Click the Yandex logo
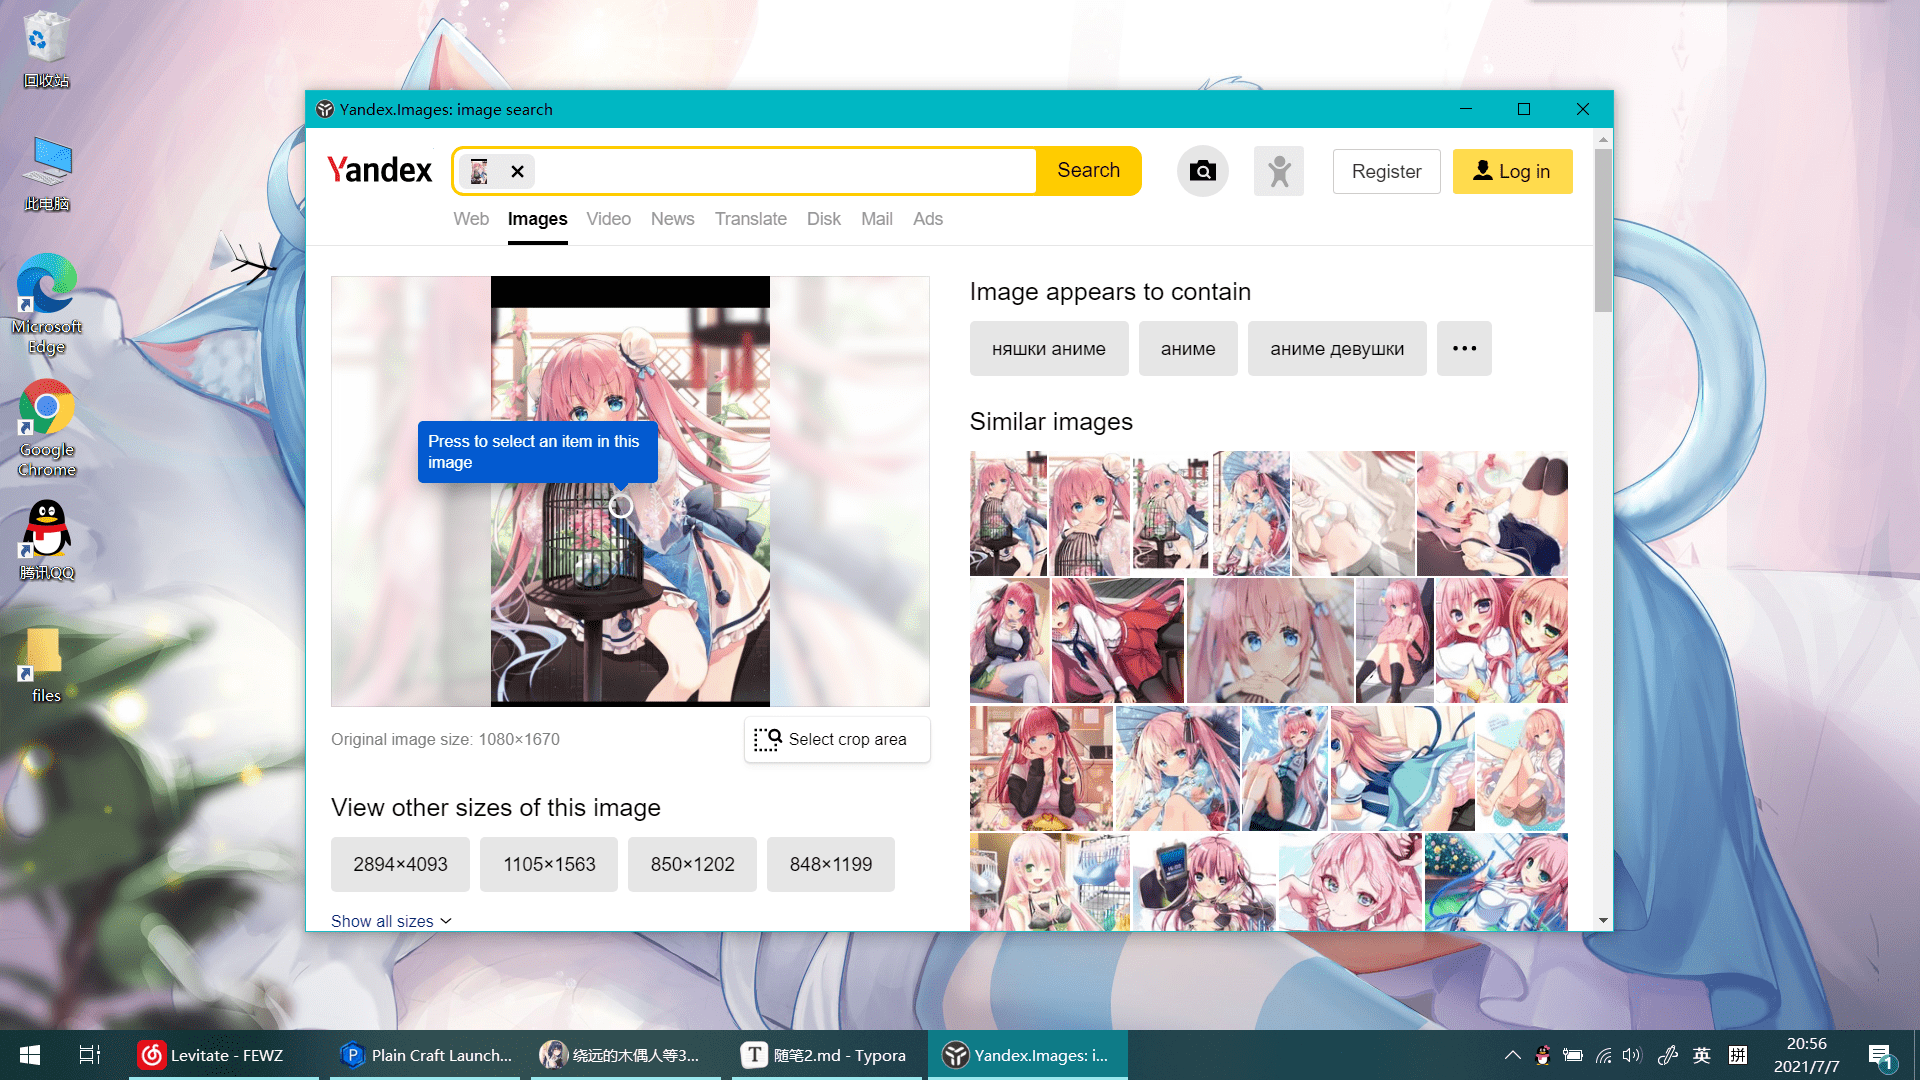This screenshot has height=1080, width=1920. [380, 170]
